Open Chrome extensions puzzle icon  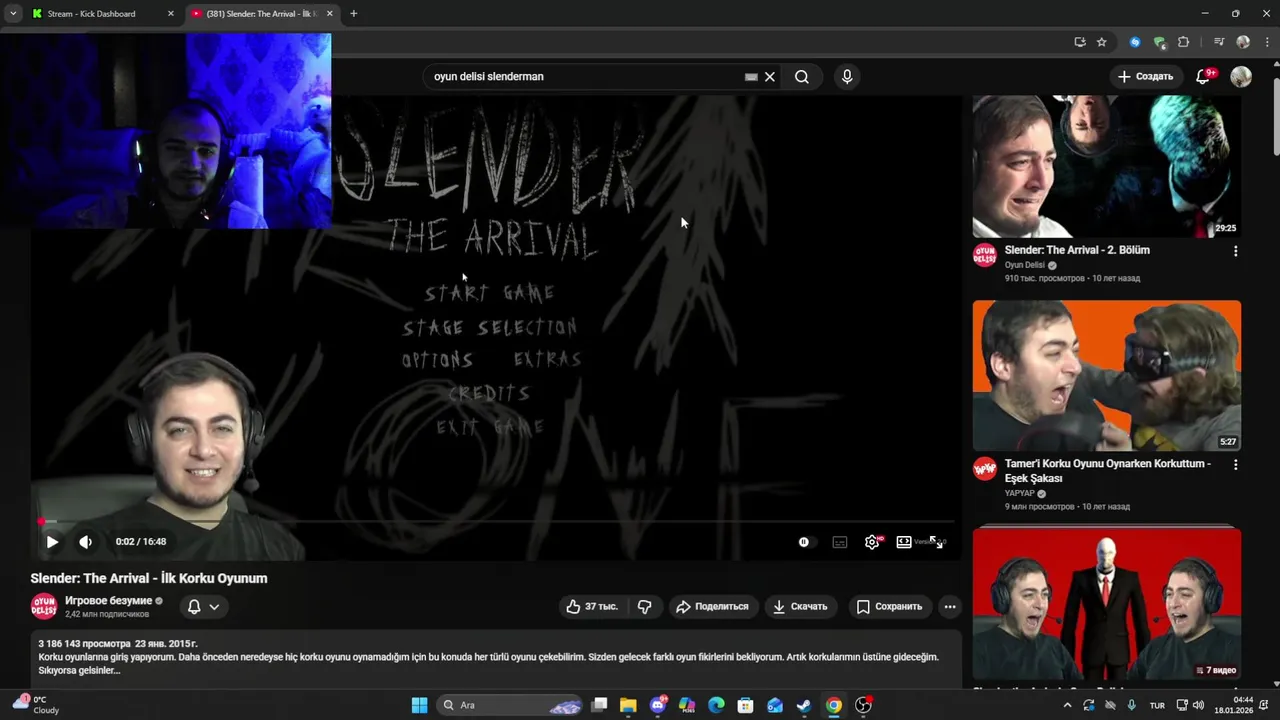click(x=1184, y=42)
